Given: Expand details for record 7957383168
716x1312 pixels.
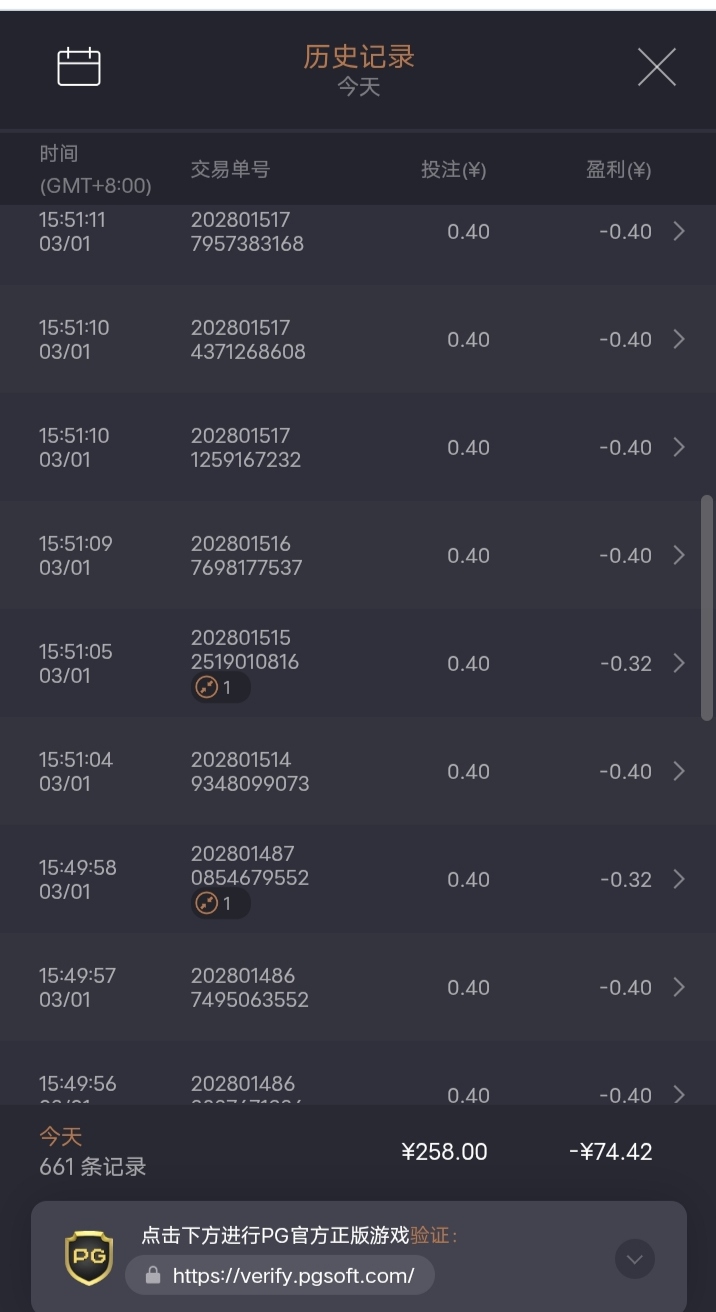Looking at the screenshot, I should point(679,232).
